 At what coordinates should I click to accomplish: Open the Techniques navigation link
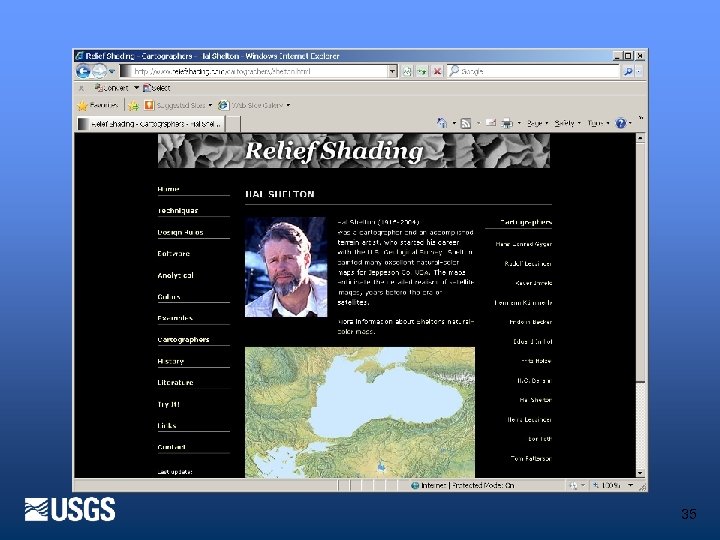[x=178, y=211]
